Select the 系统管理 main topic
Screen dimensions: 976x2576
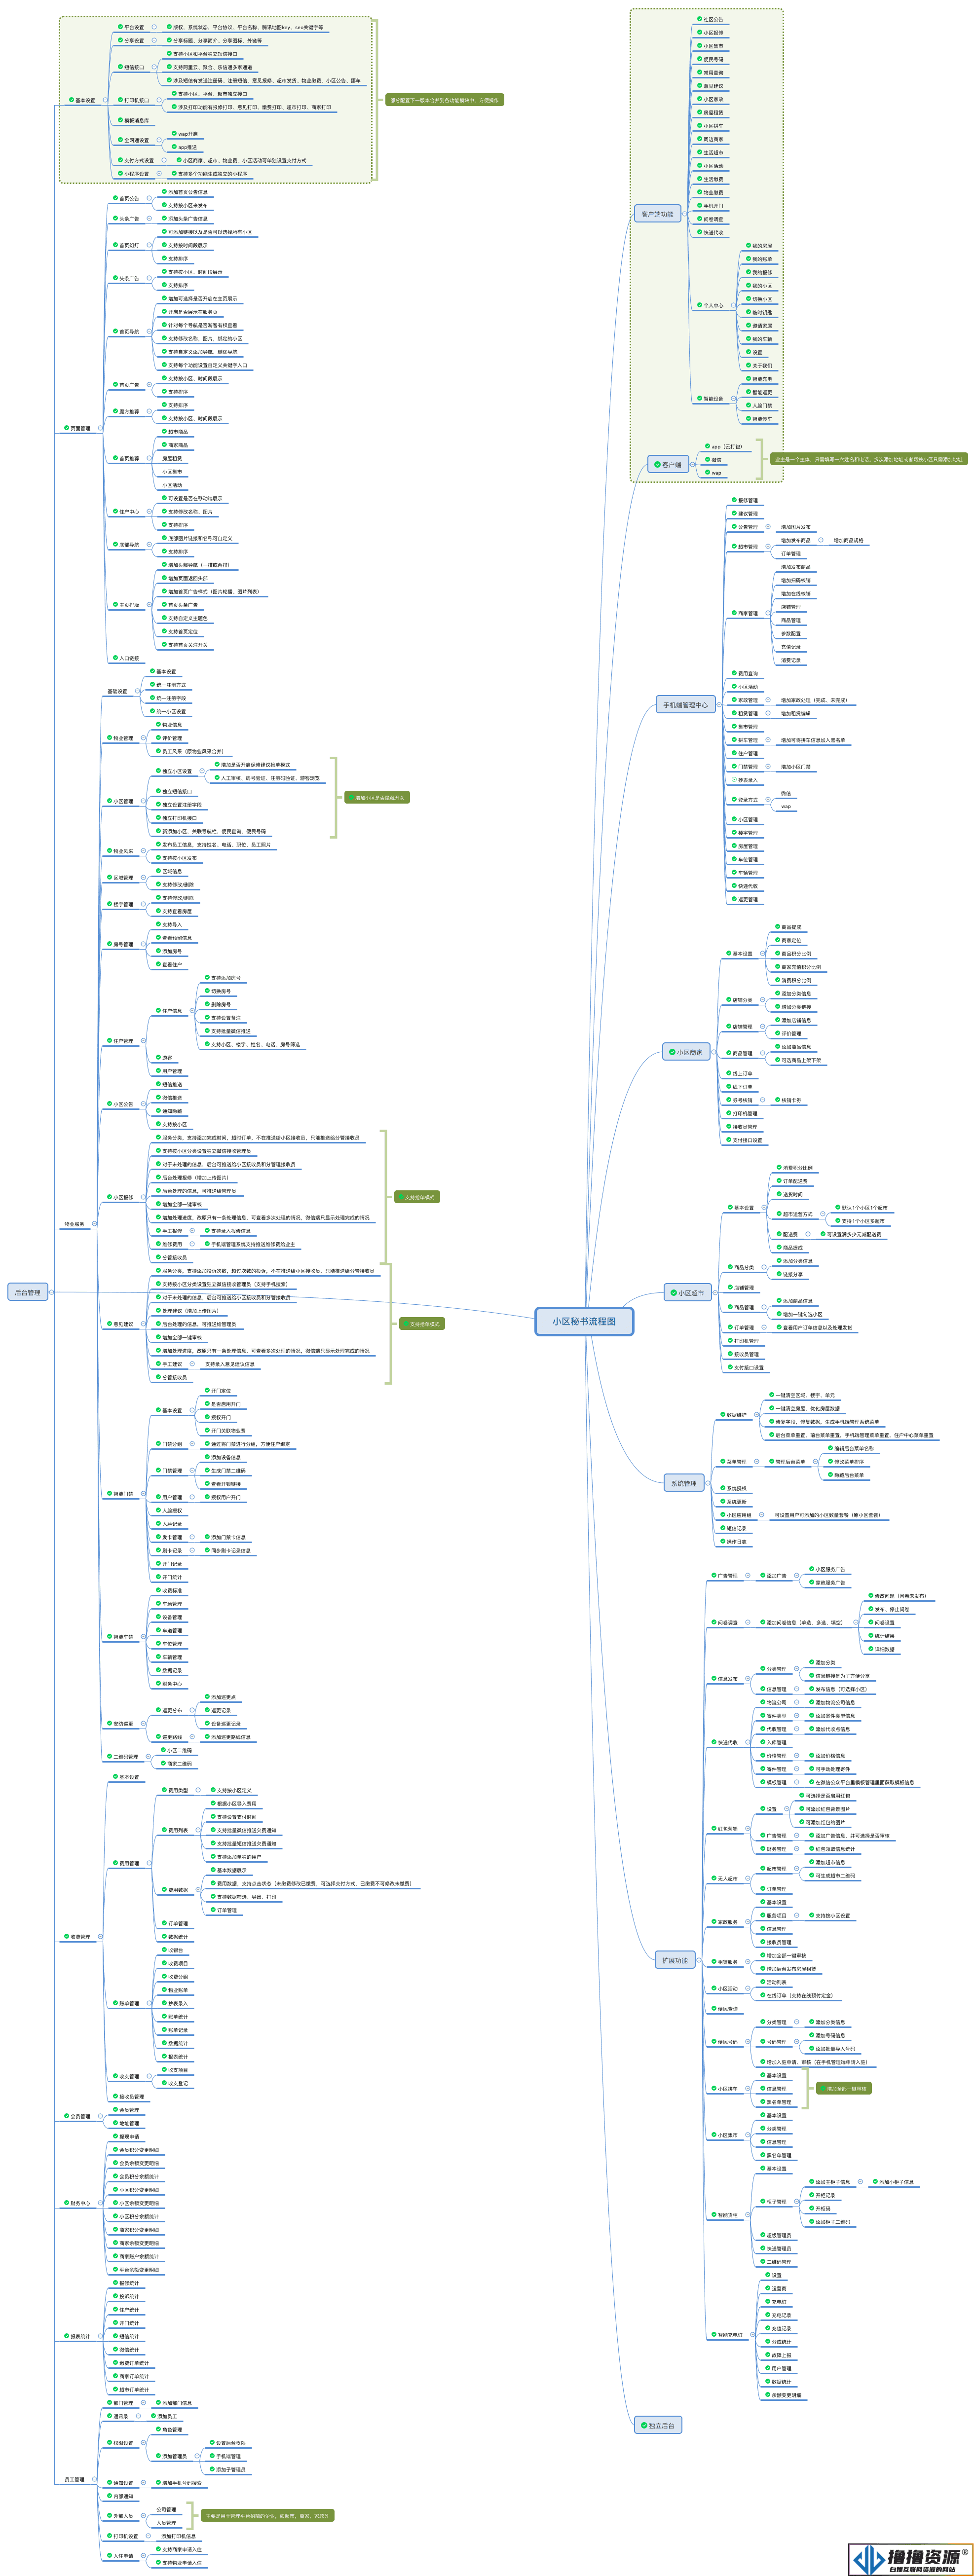(x=684, y=1483)
